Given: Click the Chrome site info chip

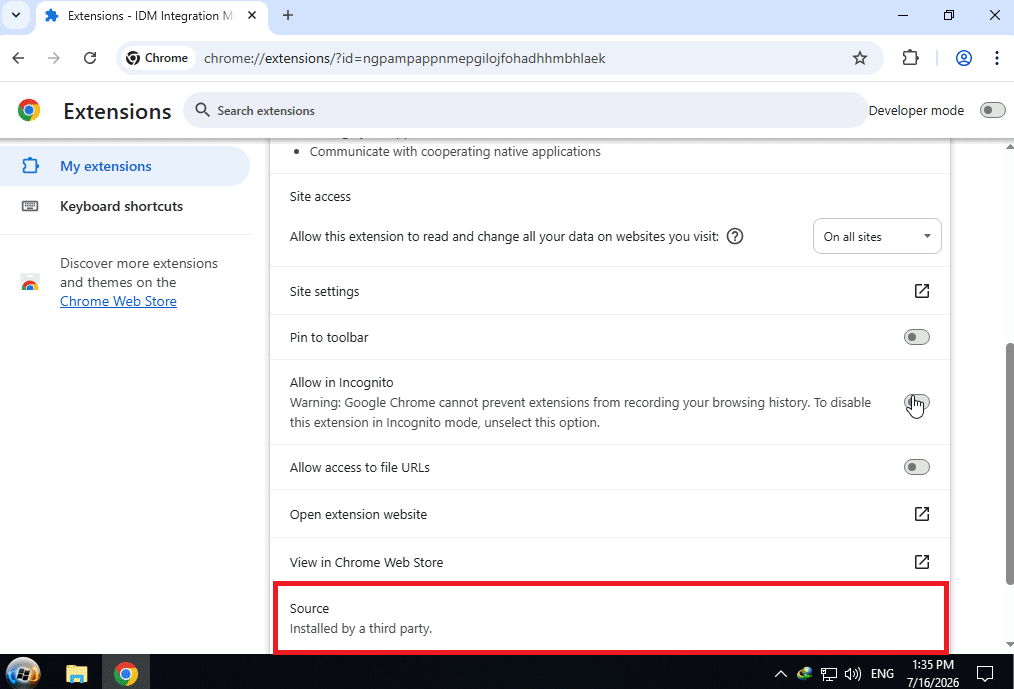Looking at the screenshot, I should tap(157, 58).
